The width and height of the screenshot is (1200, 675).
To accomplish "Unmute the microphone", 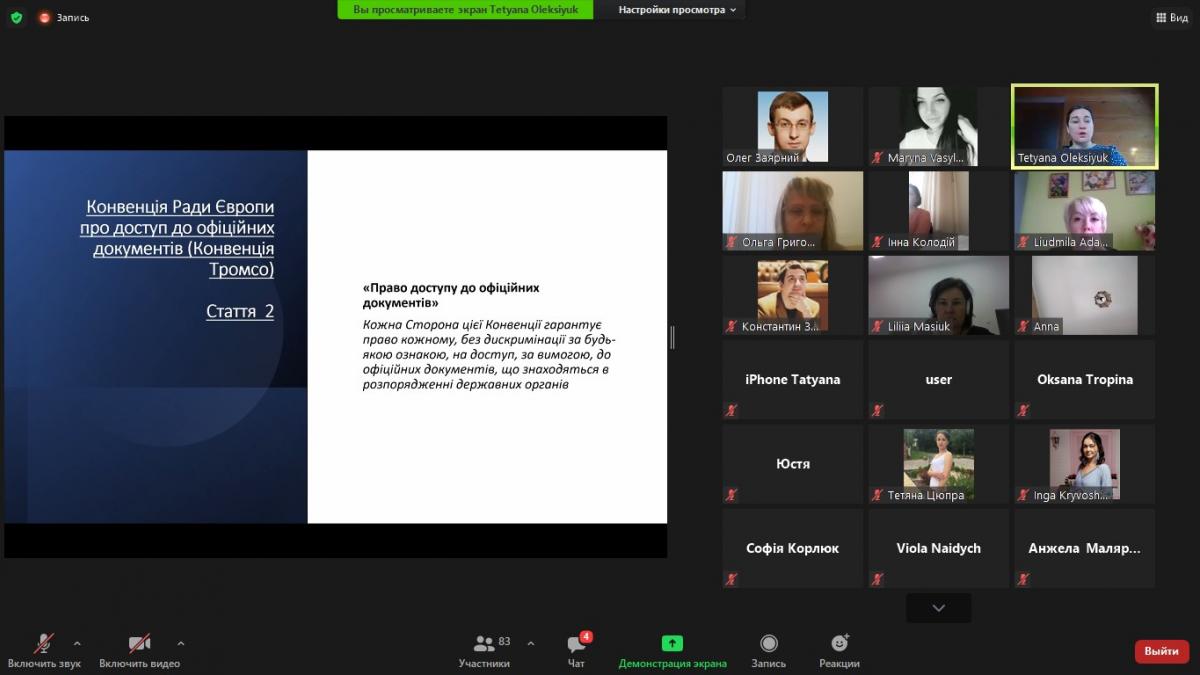I will coord(44,643).
